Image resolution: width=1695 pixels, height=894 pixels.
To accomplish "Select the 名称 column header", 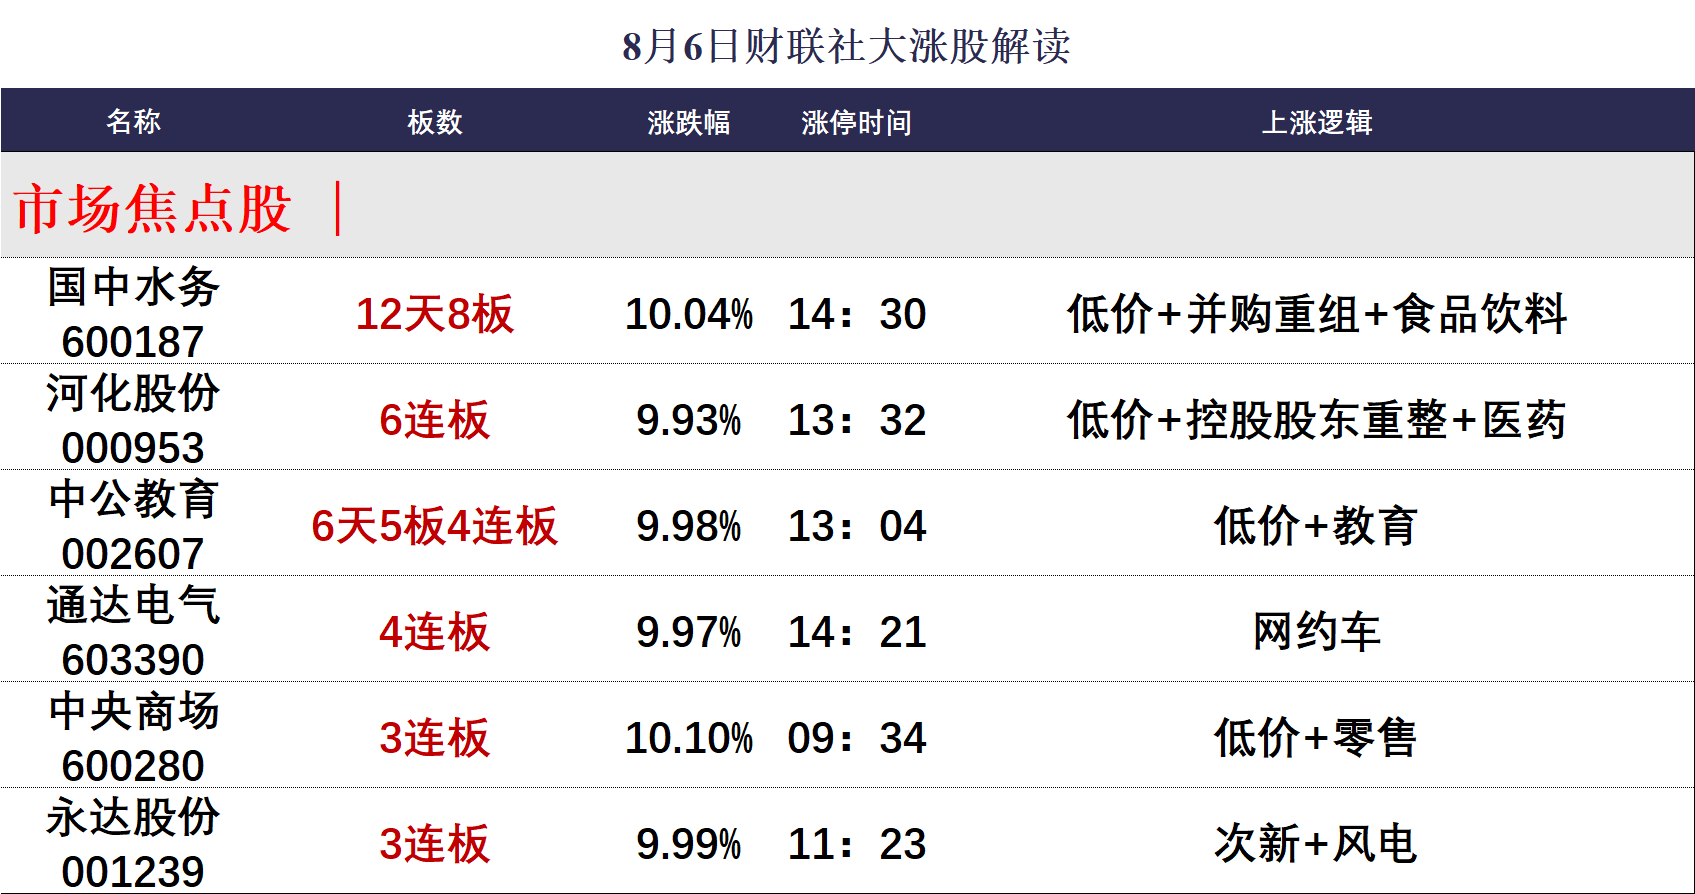I will coord(133,122).
